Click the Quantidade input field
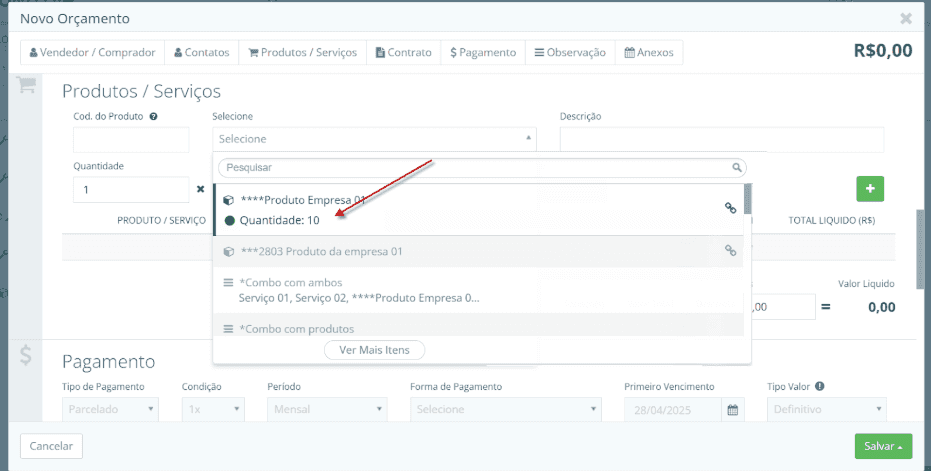Viewport: 931px width, 471px height. point(131,189)
